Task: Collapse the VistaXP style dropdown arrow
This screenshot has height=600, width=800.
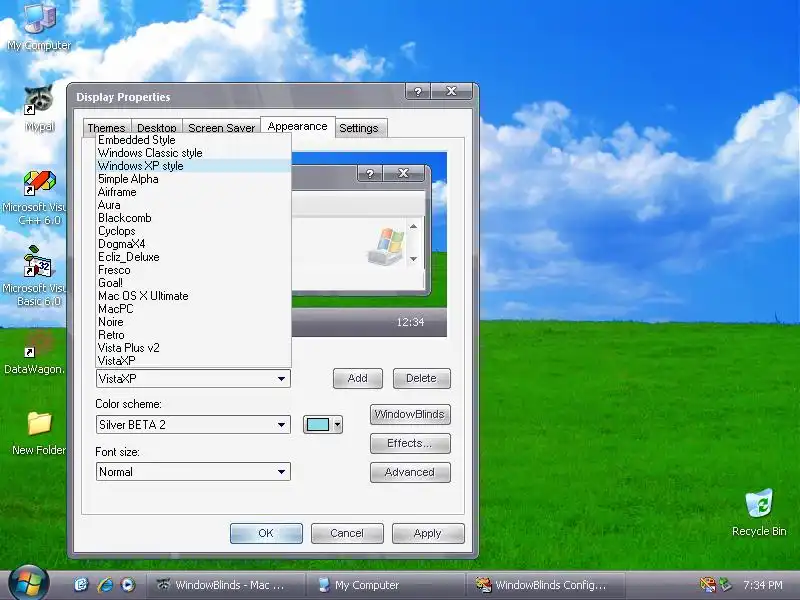Action: click(x=281, y=379)
